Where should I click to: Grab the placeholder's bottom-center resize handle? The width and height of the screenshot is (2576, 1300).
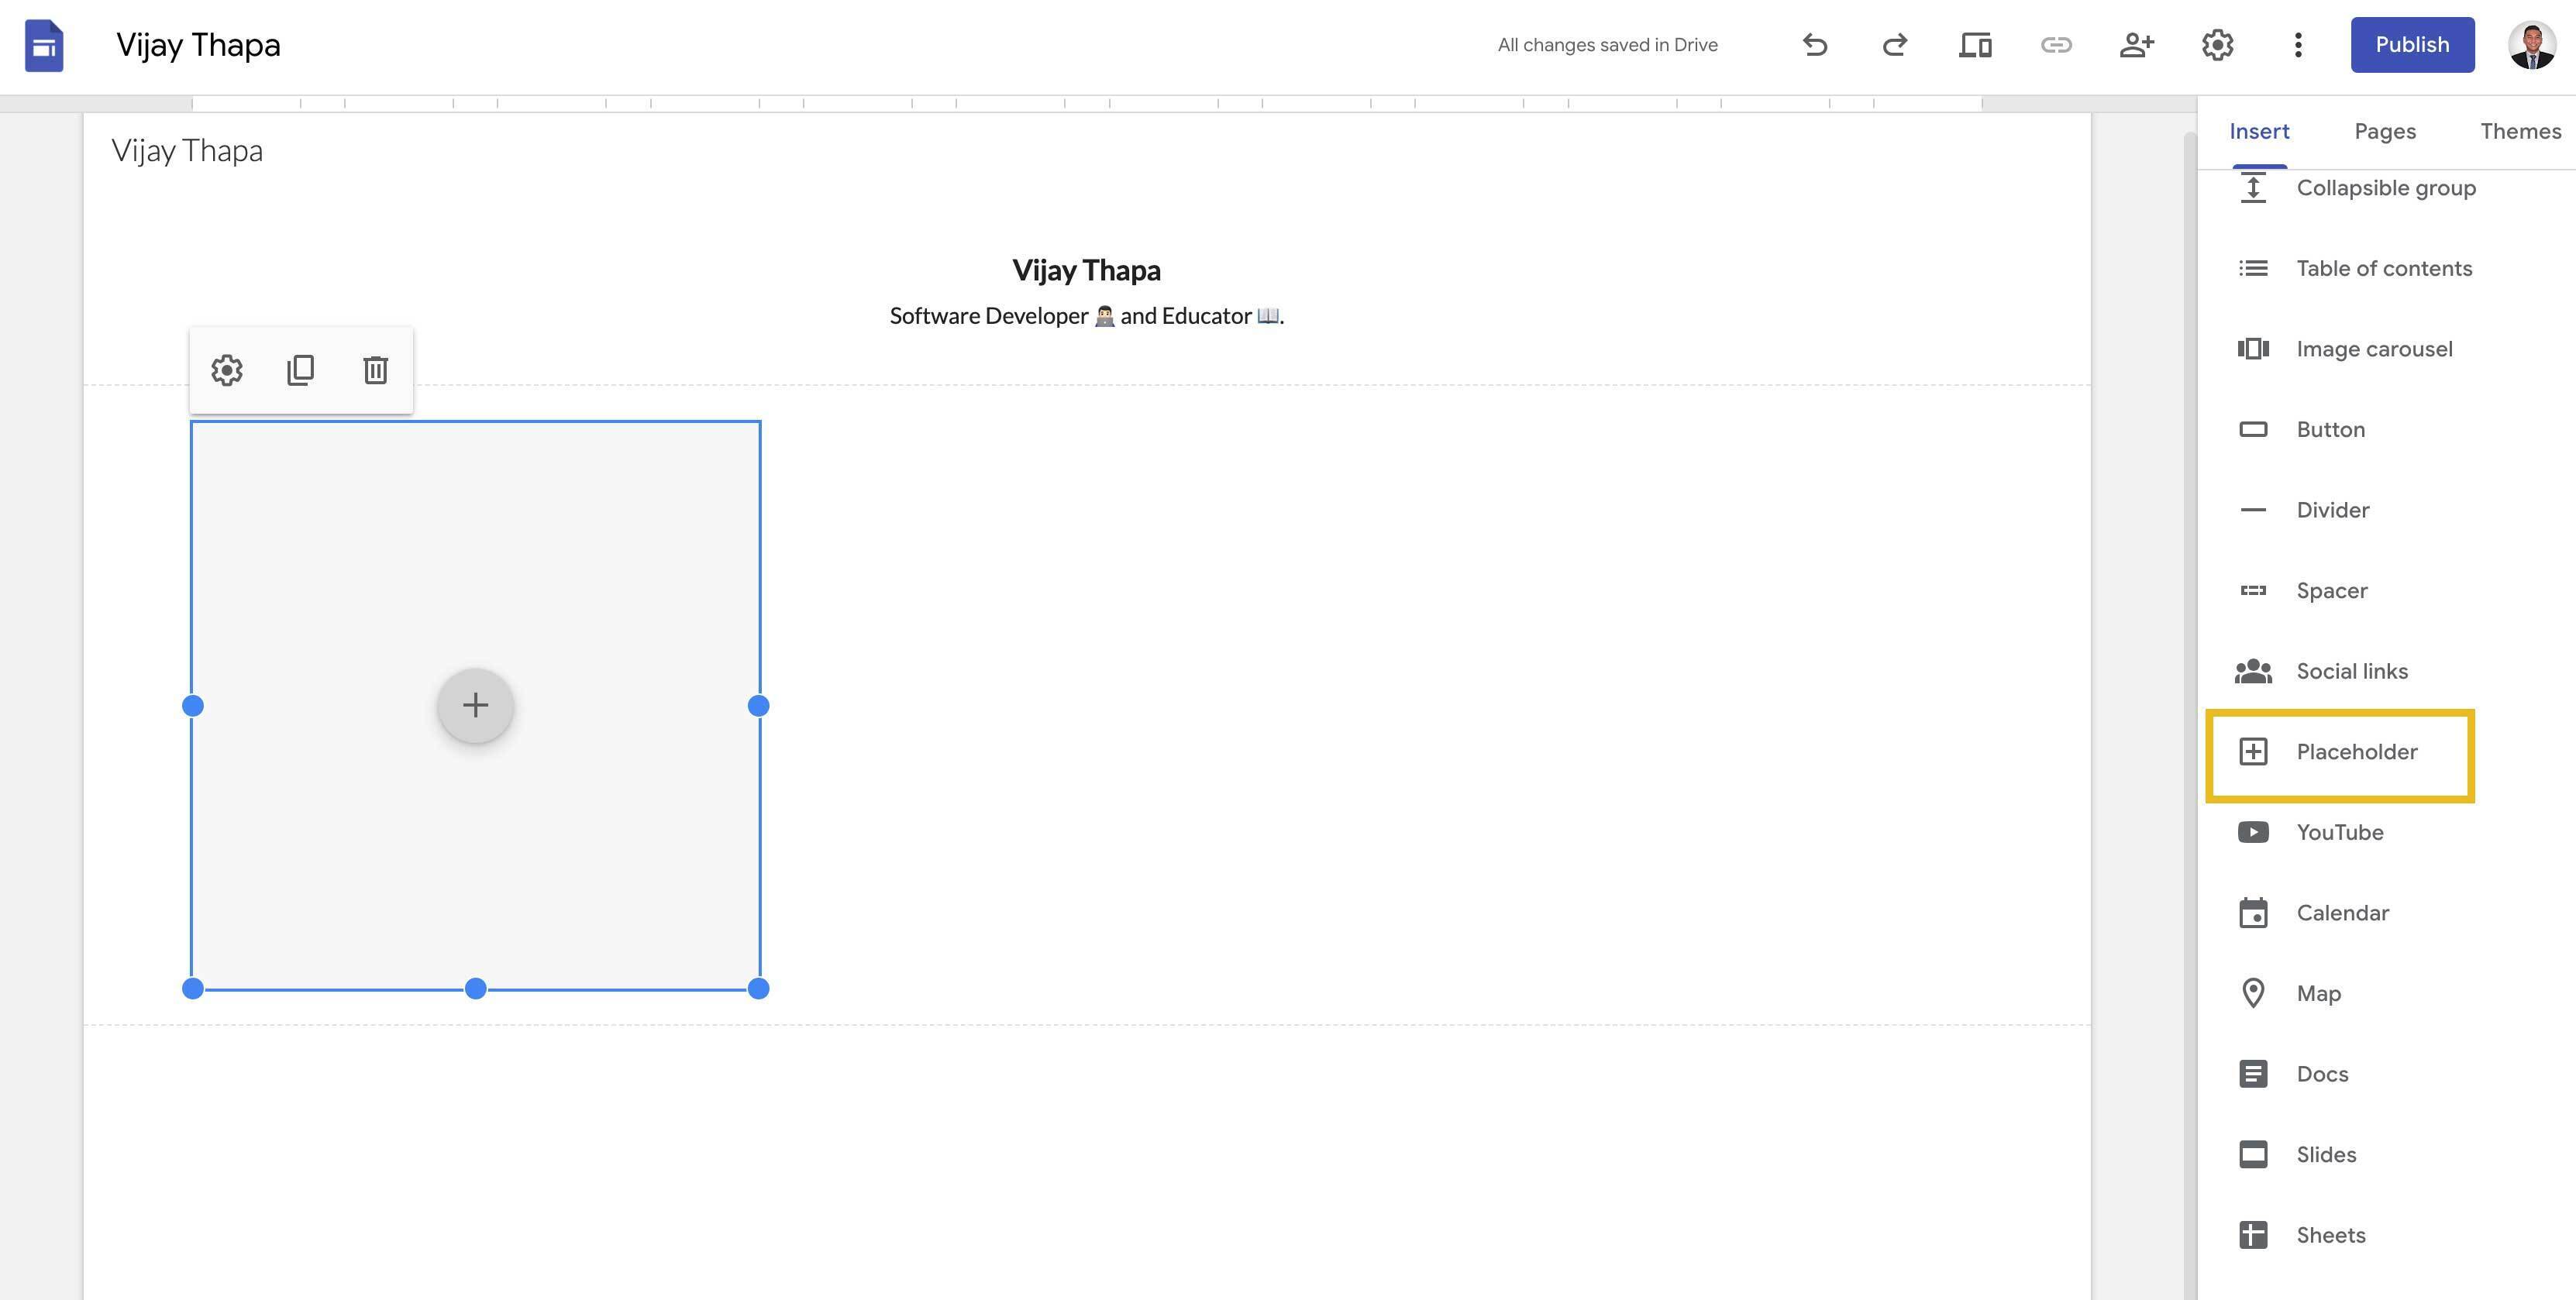(476, 989)
